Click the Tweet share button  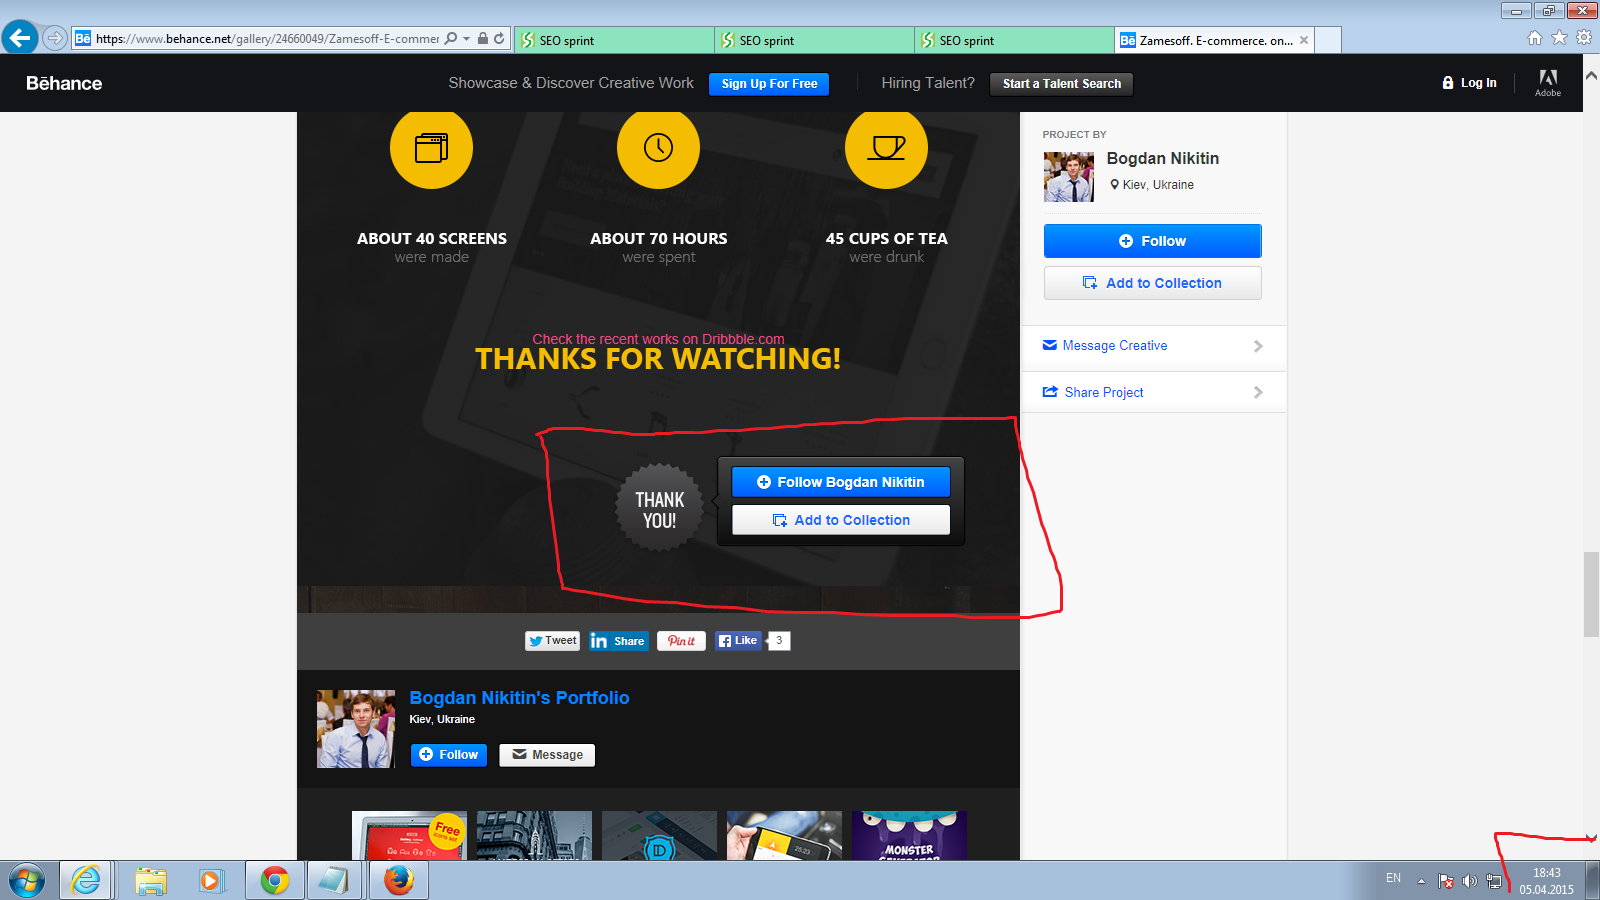coord(553,641)
